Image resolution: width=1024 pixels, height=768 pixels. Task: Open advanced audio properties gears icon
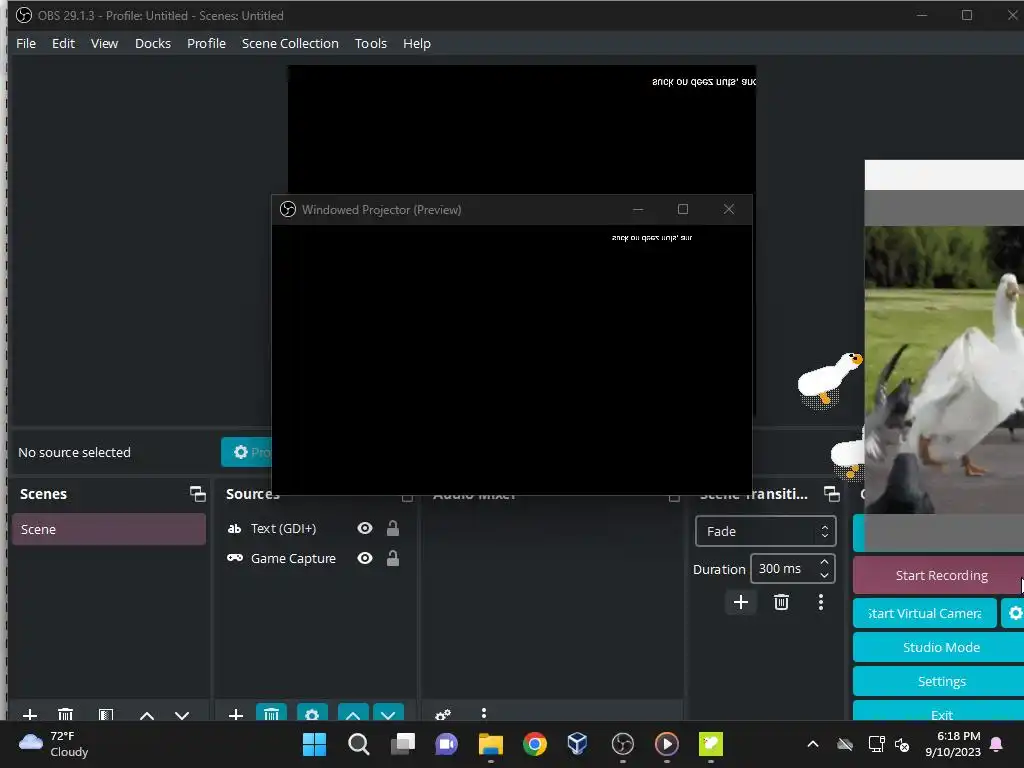pos(443,714)
